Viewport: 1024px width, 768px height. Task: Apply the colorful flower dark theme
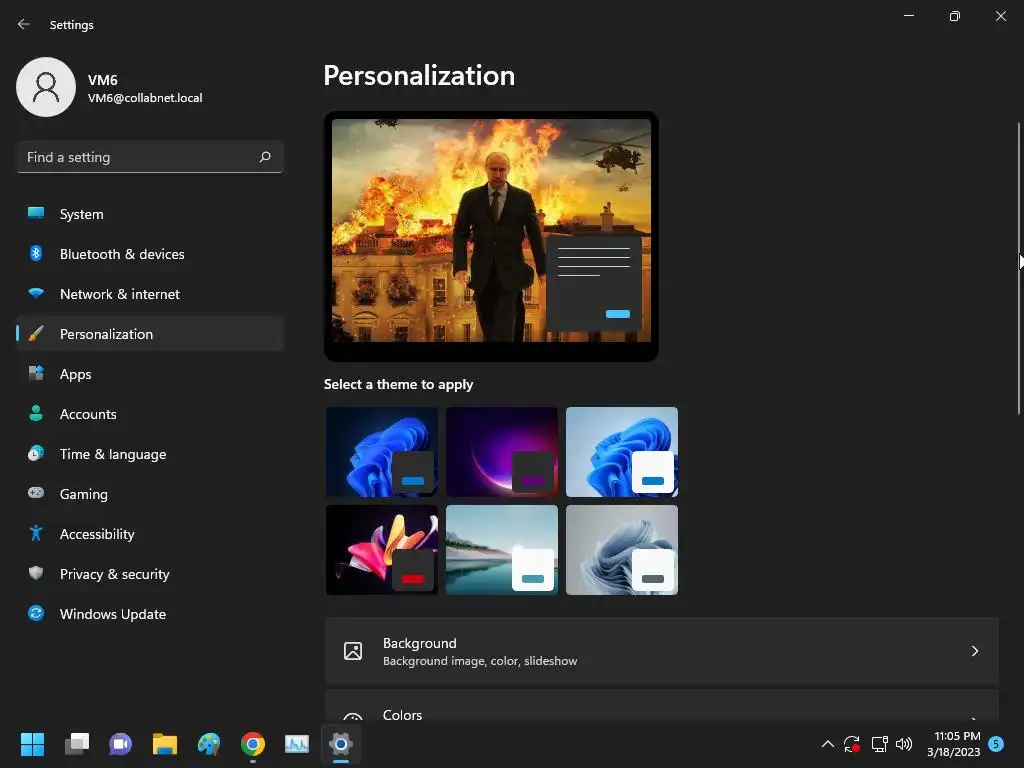pyautogui.click(x=381, y=550)
